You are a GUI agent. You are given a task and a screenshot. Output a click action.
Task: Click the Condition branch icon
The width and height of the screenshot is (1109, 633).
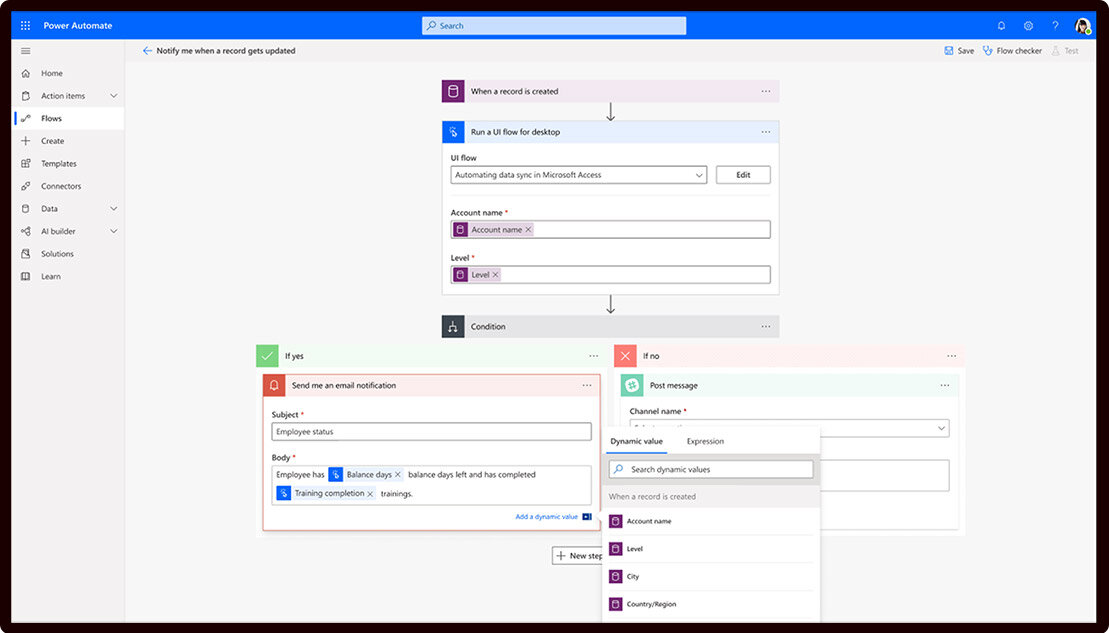453,327
